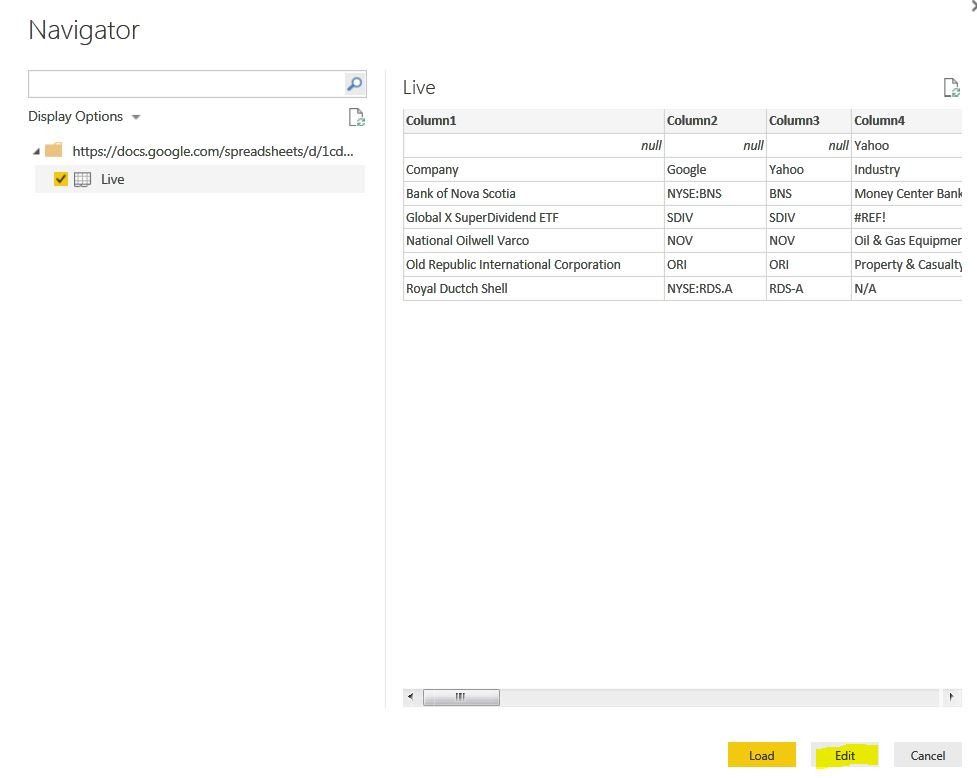Click the search magnifier icon
This screenshot has width=977, height=778.
tap(354, 84)
